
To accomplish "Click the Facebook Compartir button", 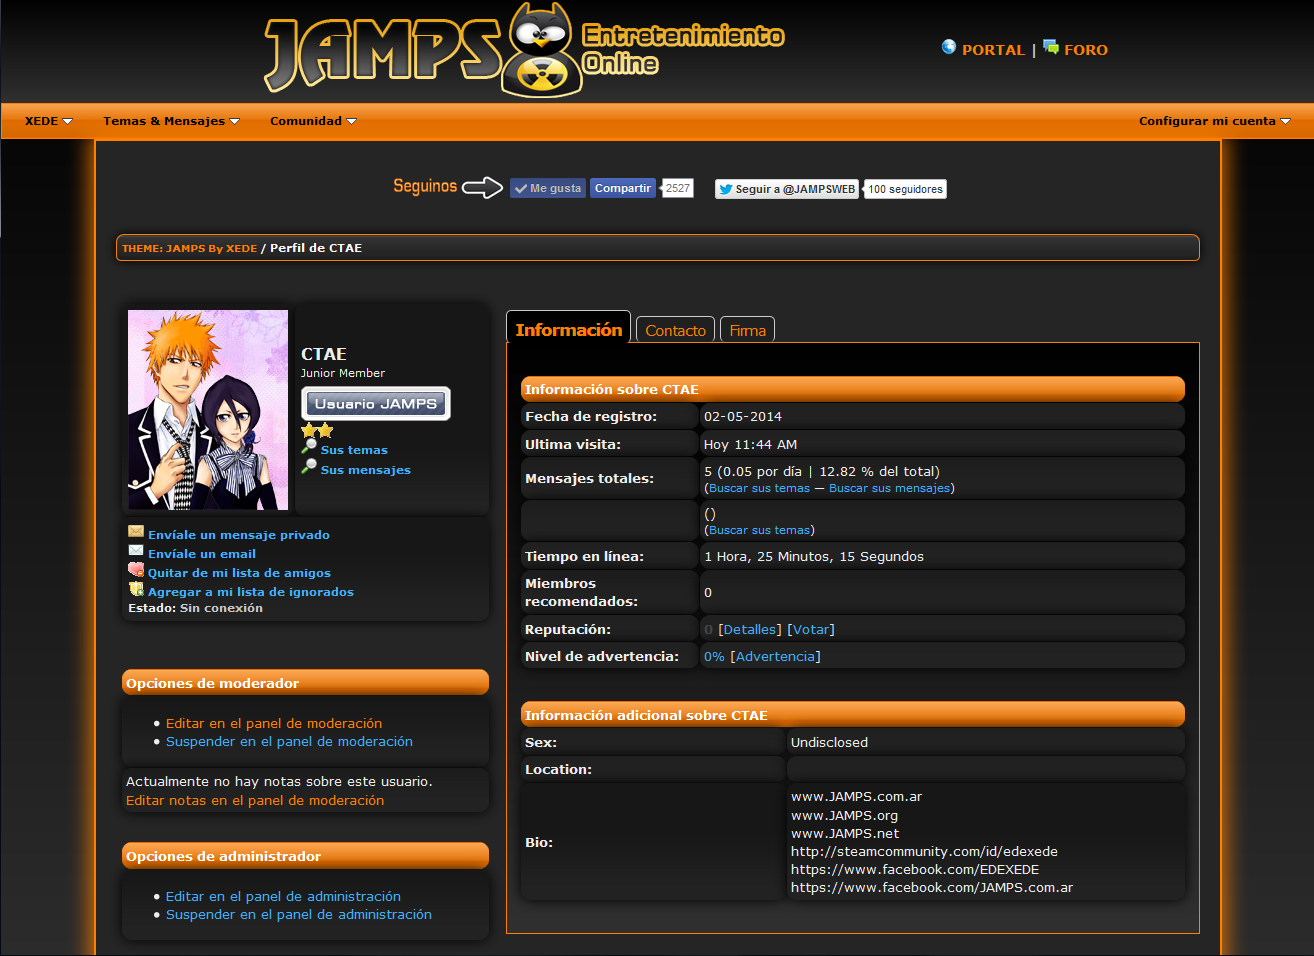I will click(622, 188).
